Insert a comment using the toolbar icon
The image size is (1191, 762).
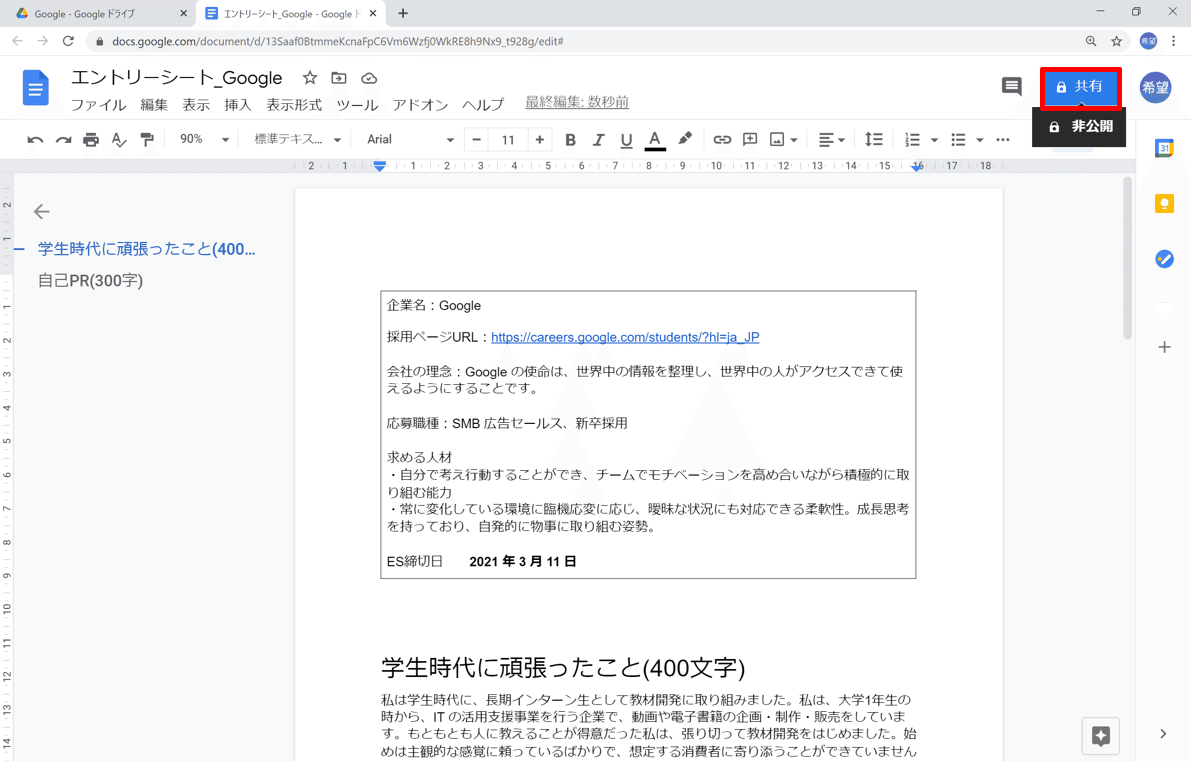point(750,139)
